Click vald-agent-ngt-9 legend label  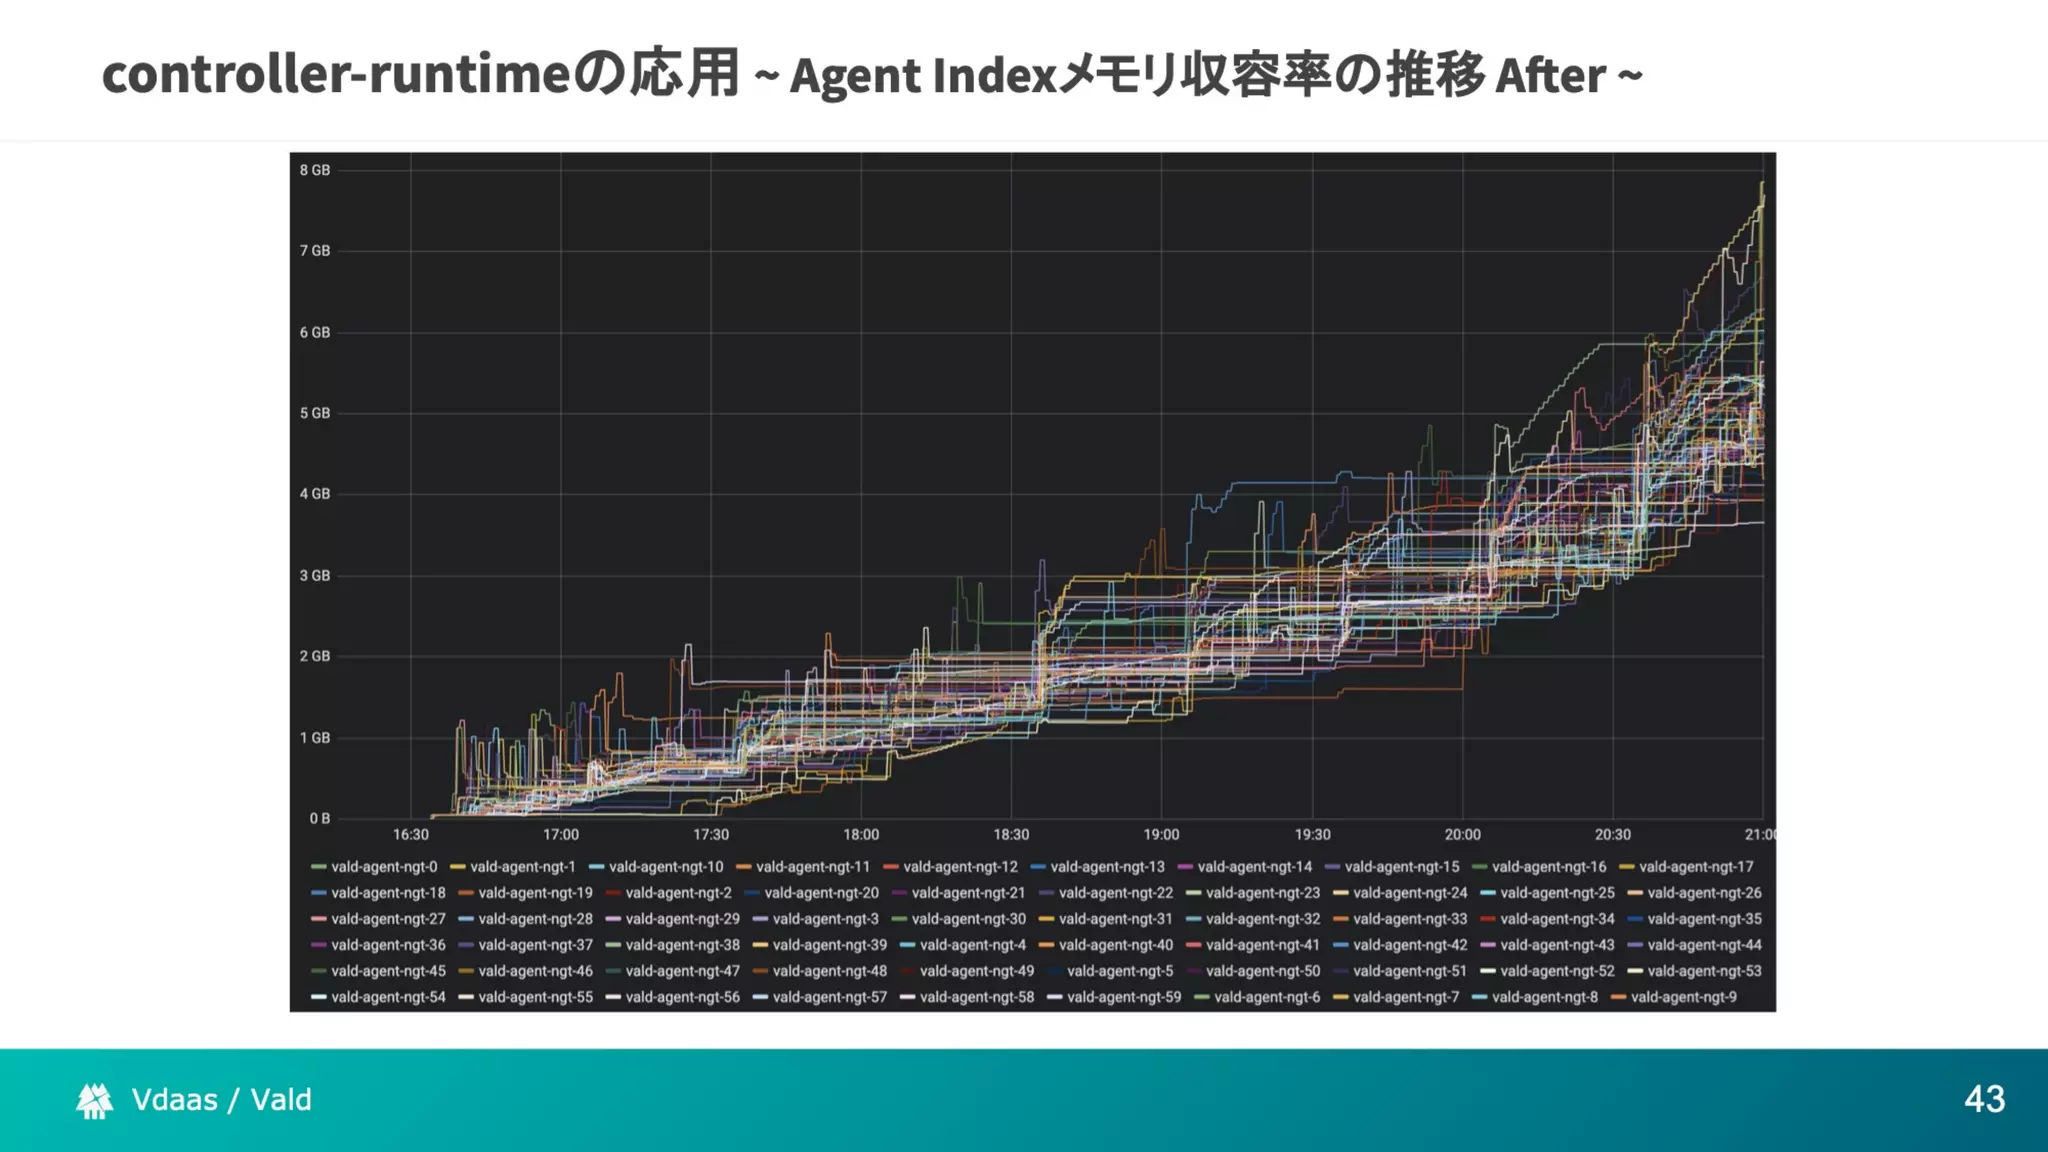(1683, 997)
